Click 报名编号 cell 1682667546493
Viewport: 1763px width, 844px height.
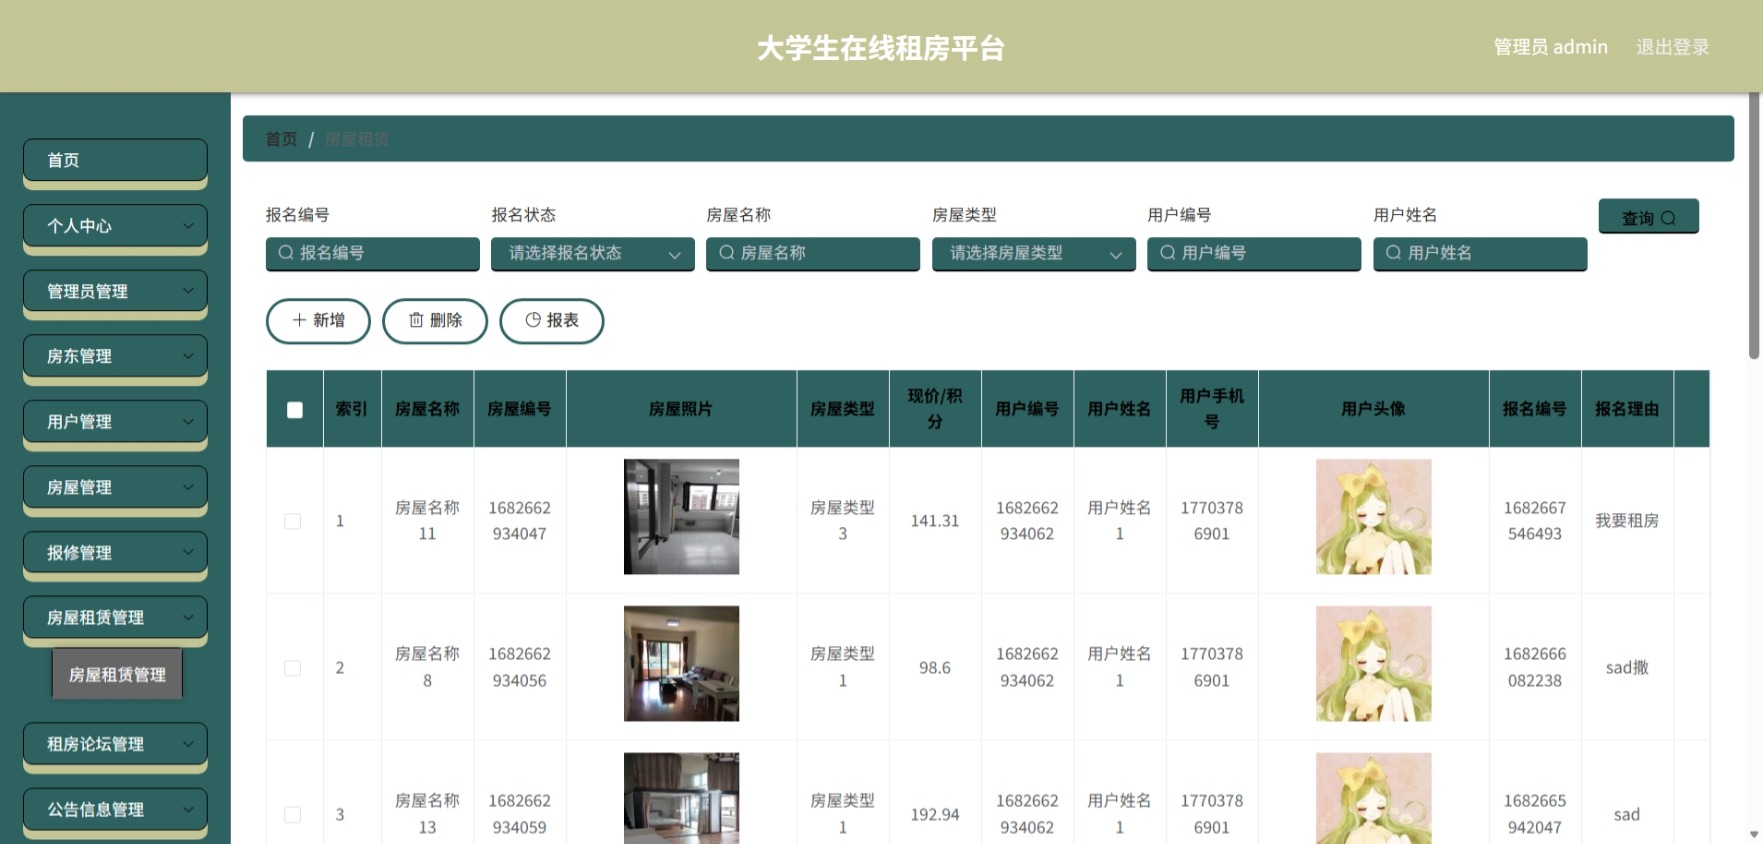pyautogui.click(x=1535, y=521)
